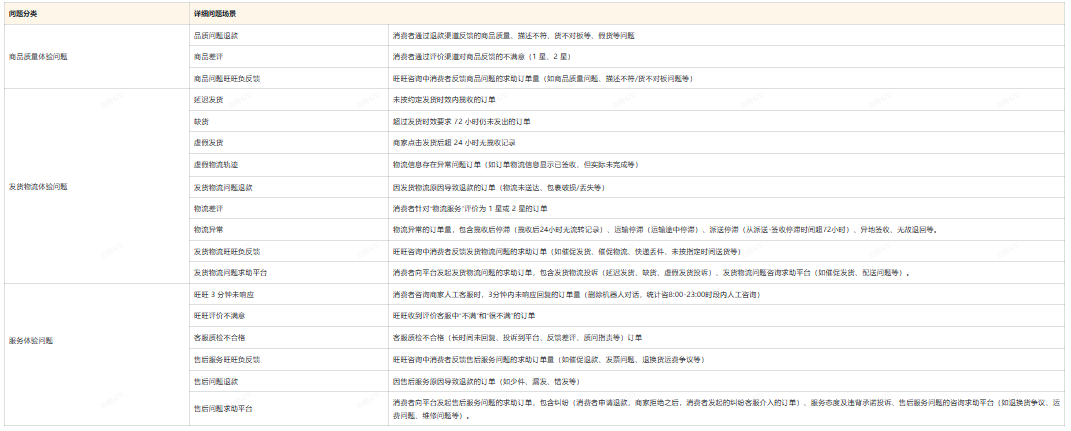
Task: Select the 服务体验问题 category cell
Action: click(31, 340)
